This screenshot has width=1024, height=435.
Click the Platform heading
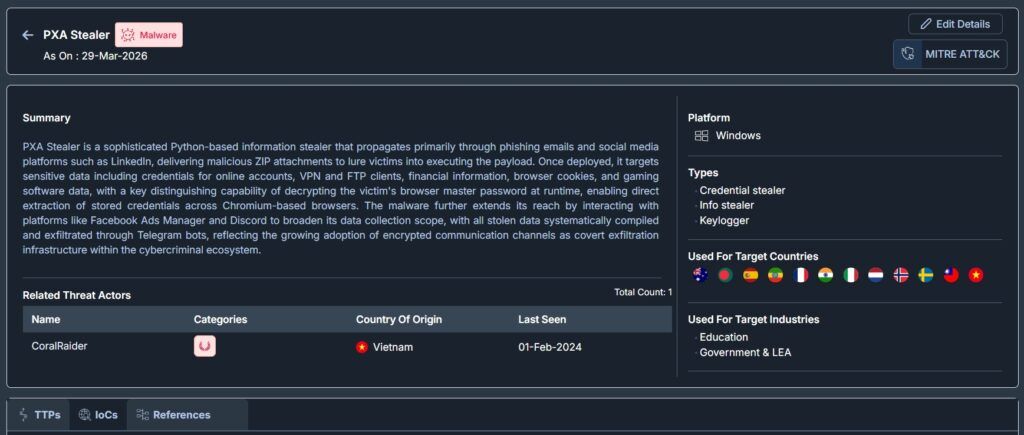coord(709,118)
